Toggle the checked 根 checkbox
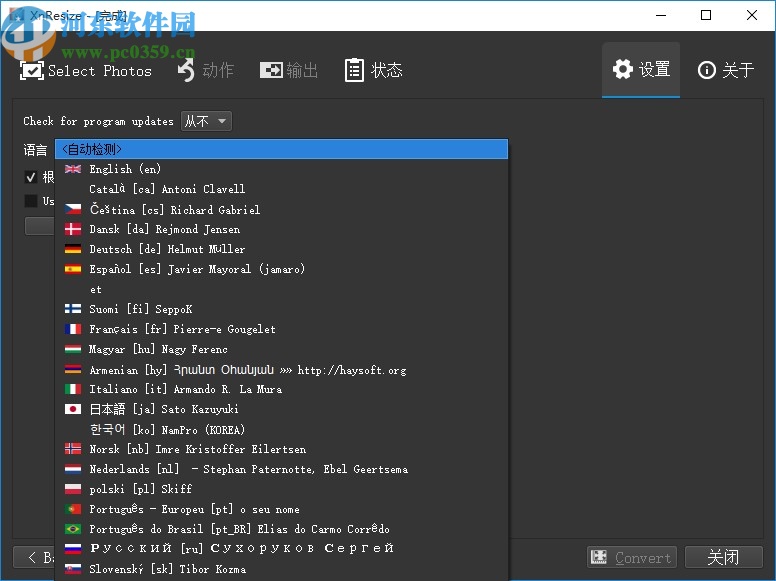The image size is (776, 581). 31,177
